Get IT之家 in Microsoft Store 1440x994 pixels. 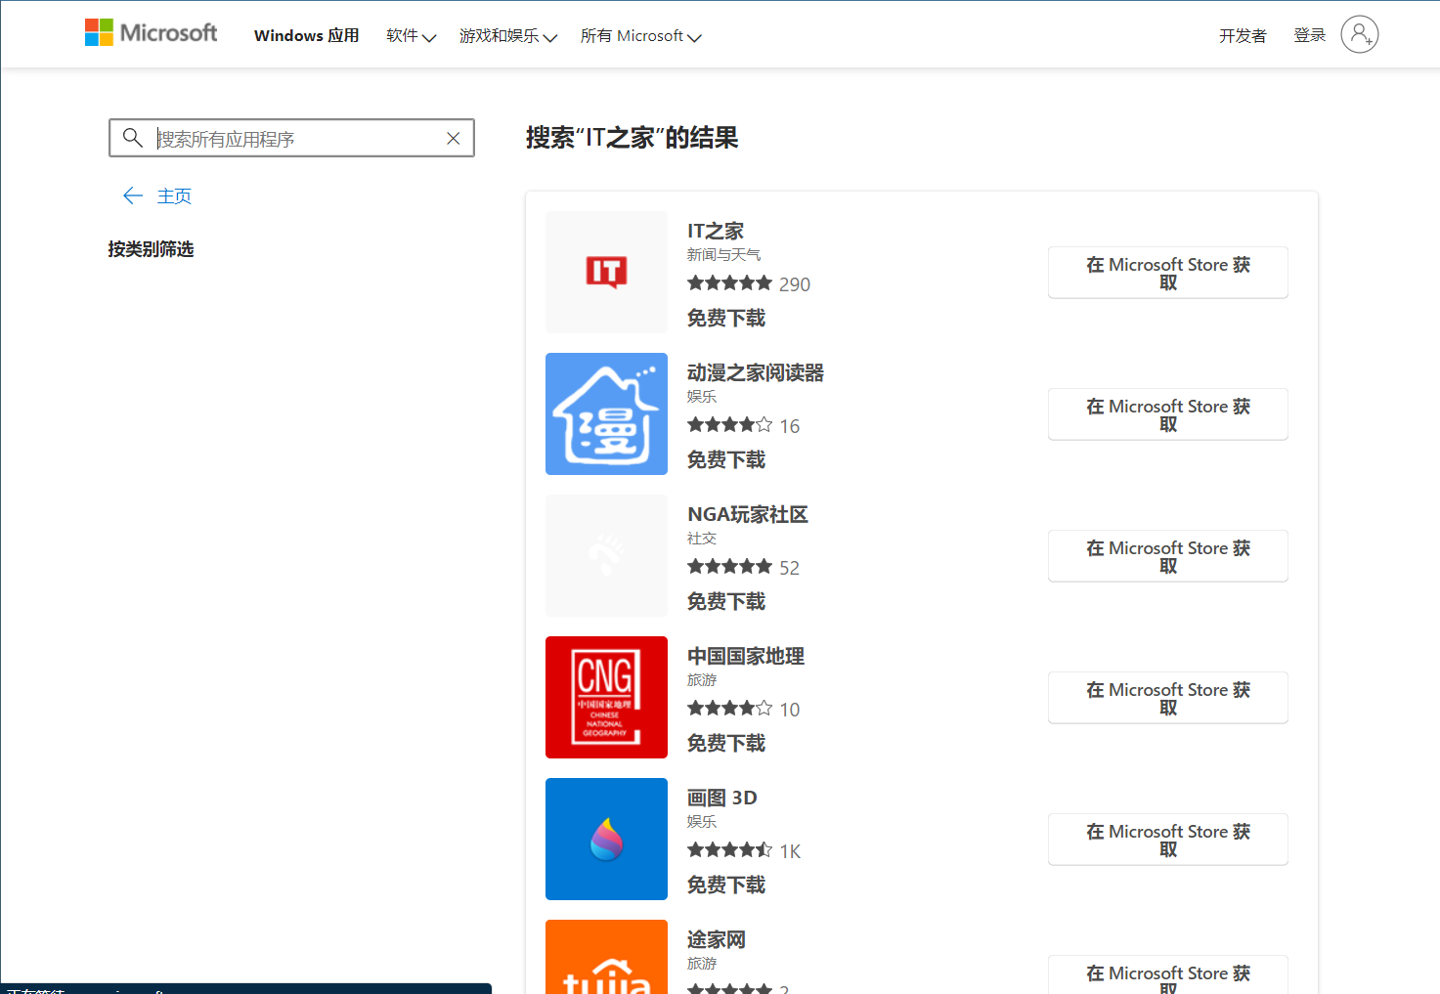1168,273
